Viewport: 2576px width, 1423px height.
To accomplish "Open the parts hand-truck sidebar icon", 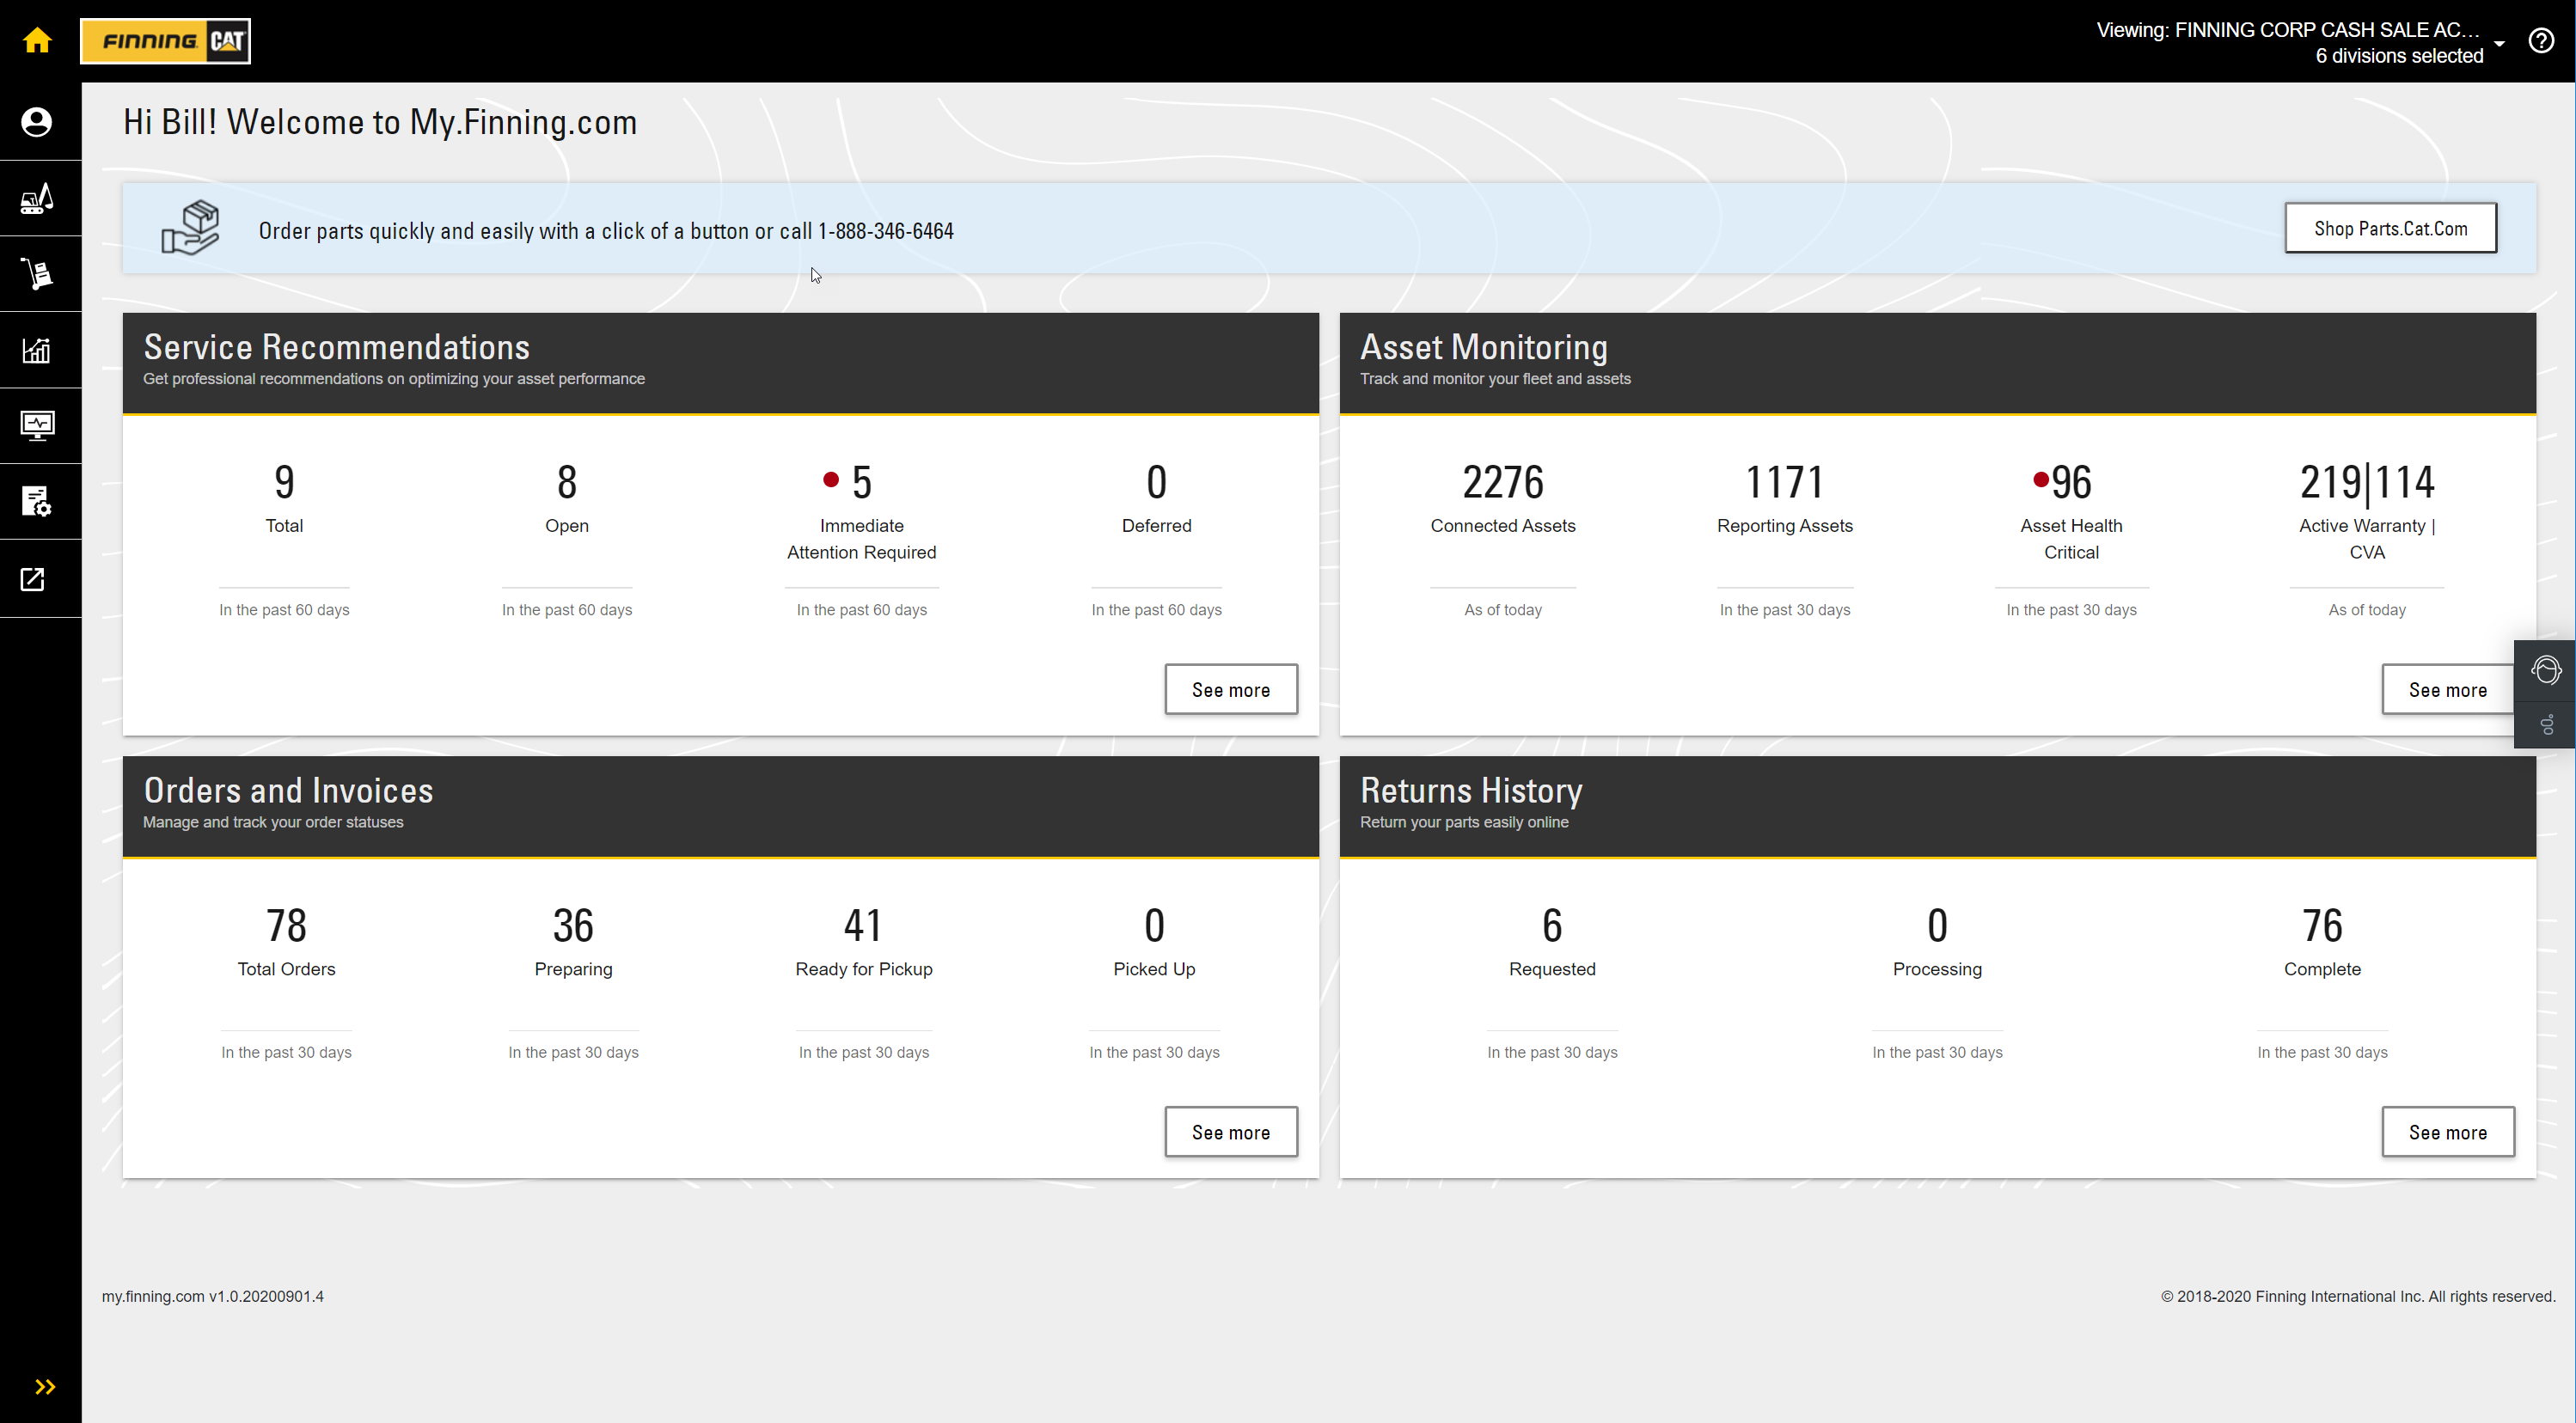I will coord(37,274).
